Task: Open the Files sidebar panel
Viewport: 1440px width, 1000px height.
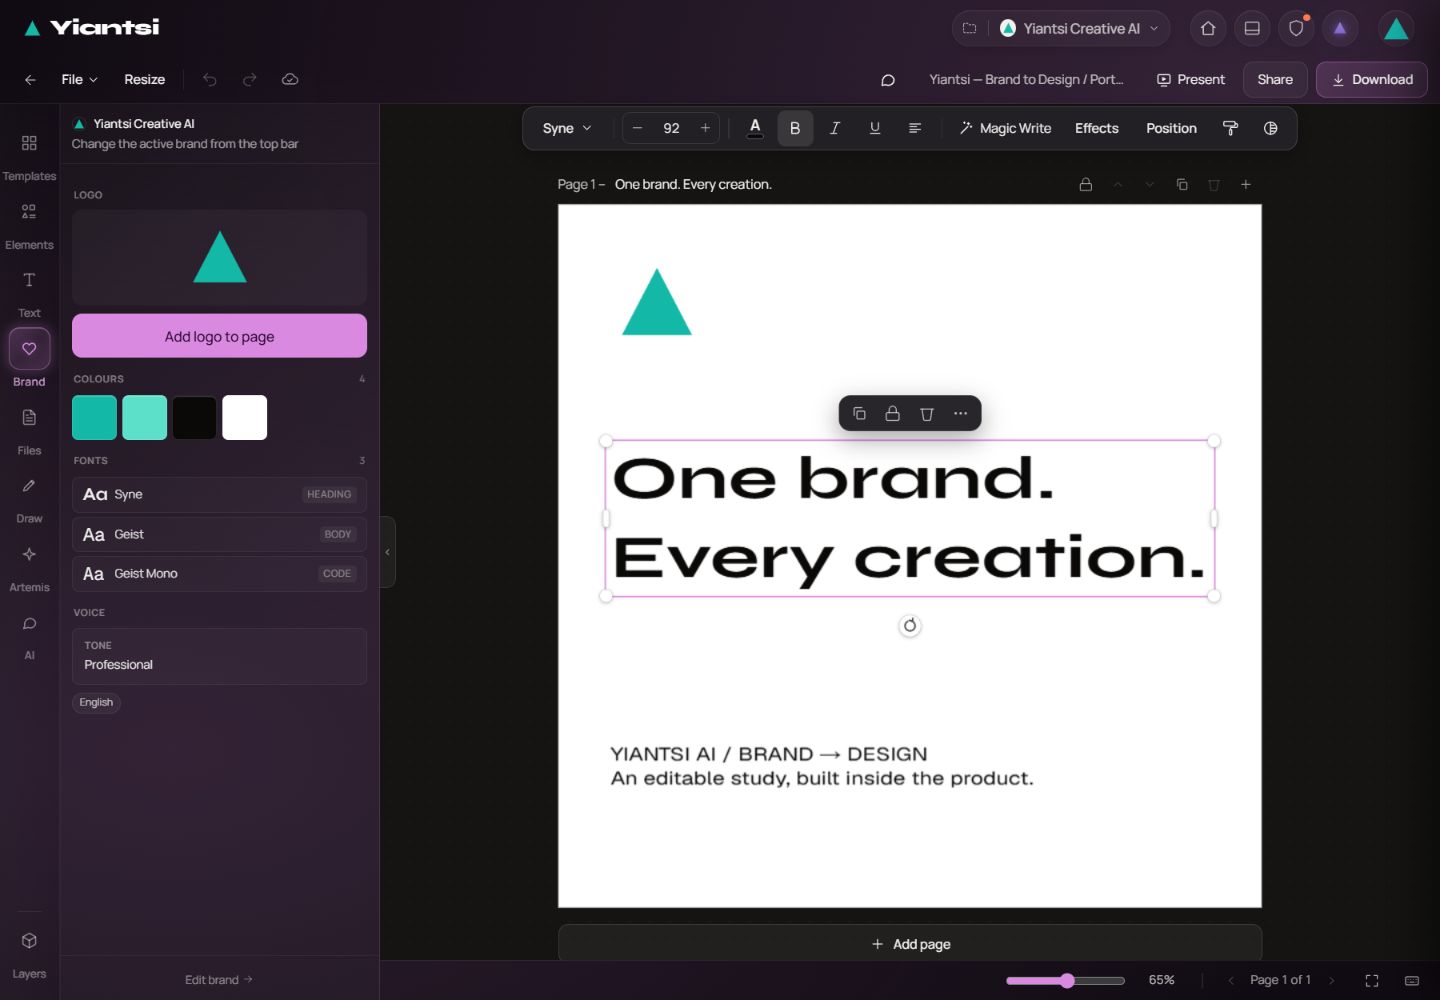Action: click(29, 432)
